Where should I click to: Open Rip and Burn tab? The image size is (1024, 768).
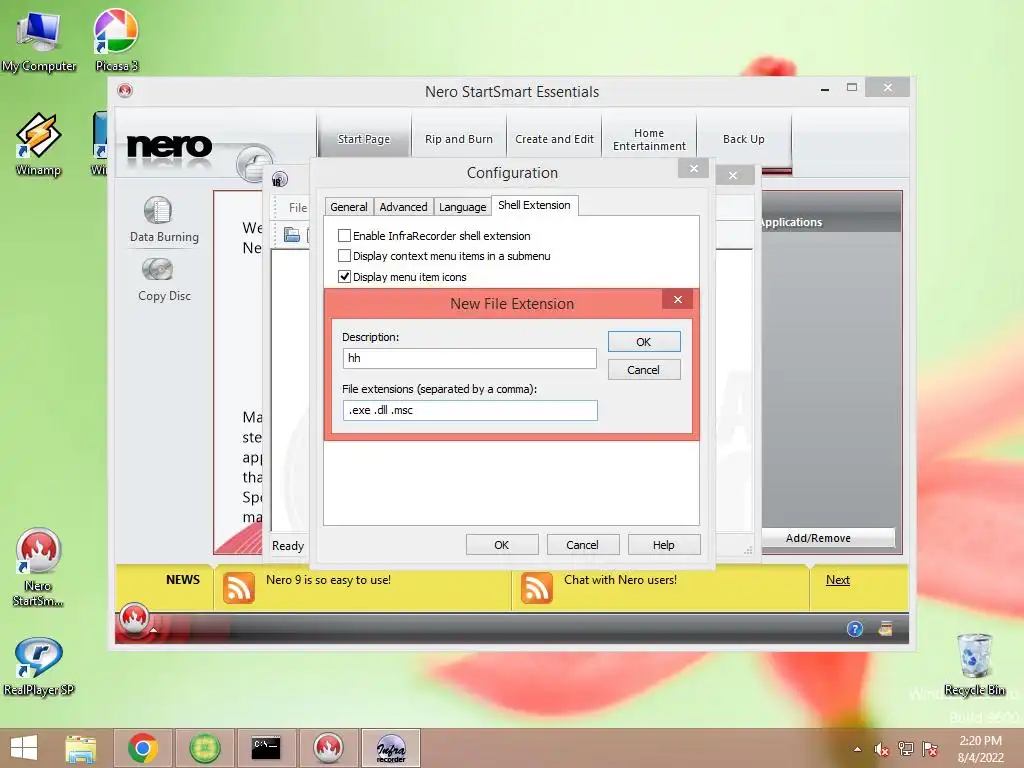(459, 139)
